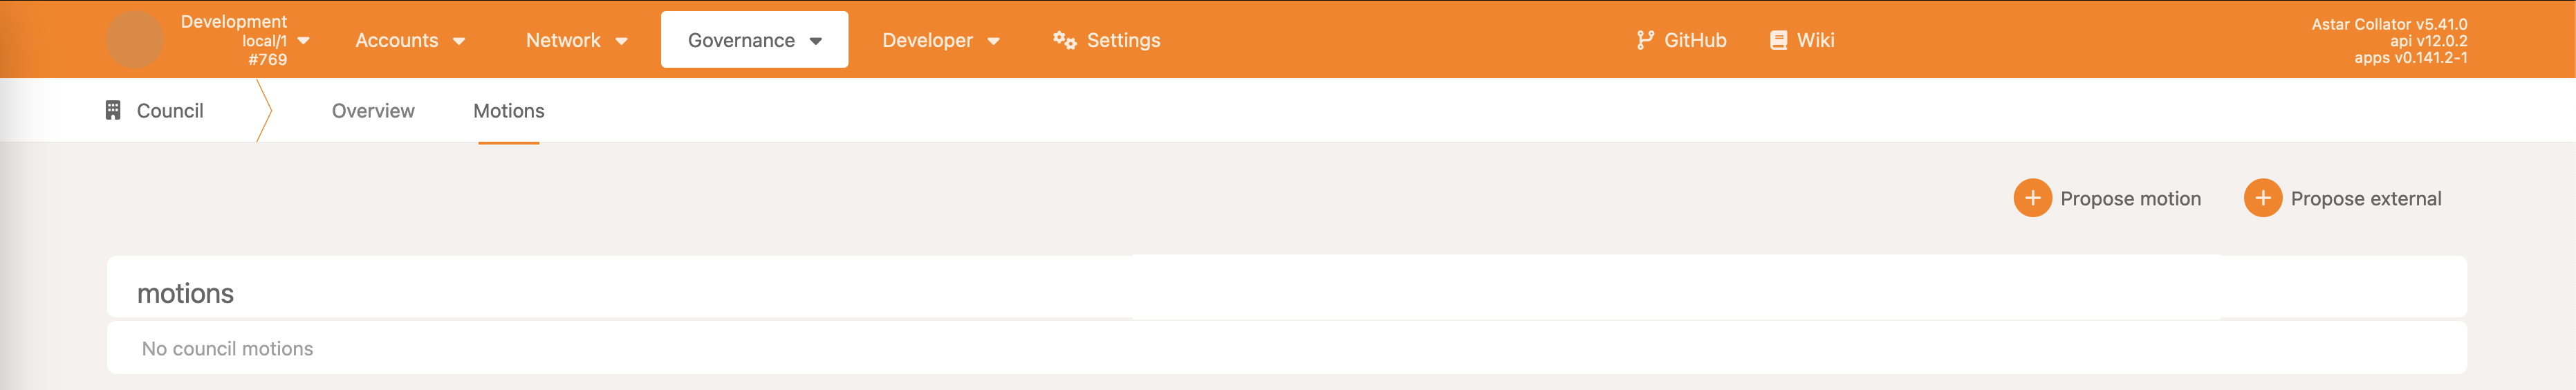Select the Motions tab
The image size is (2576, 390).
(x=508, y=111)
